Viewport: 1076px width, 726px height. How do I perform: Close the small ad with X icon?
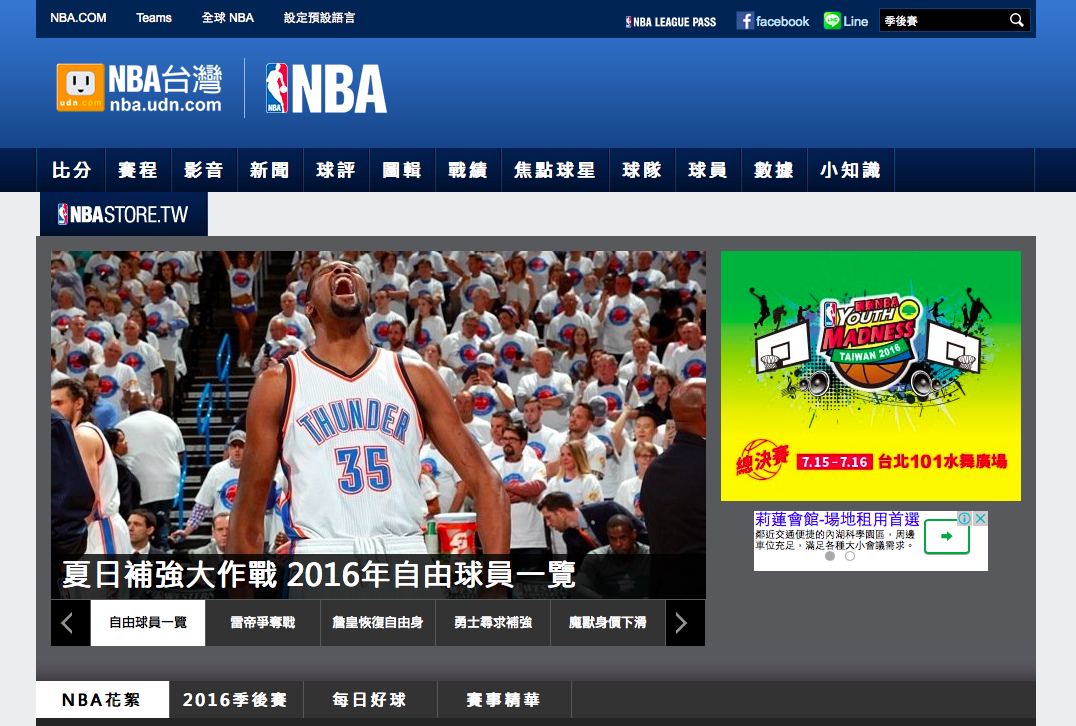tap(981, 519)
